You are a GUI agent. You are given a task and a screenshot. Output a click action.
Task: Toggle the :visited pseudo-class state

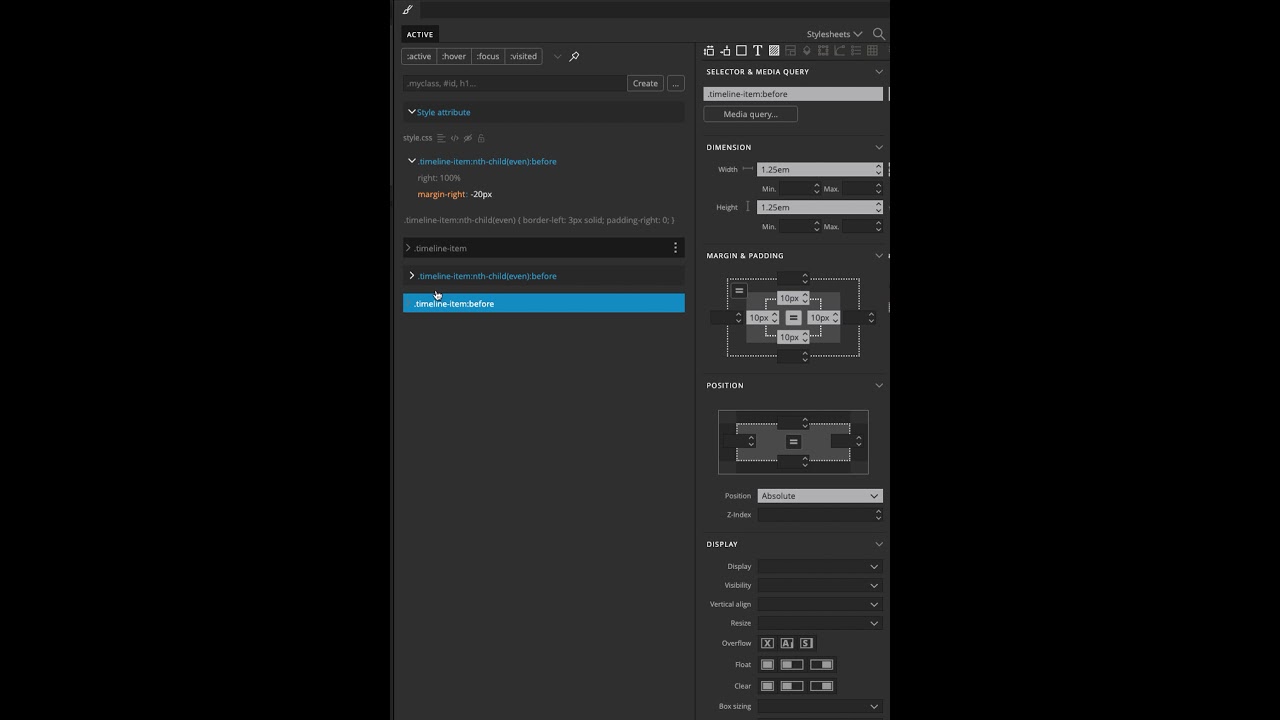click(524, 57)
